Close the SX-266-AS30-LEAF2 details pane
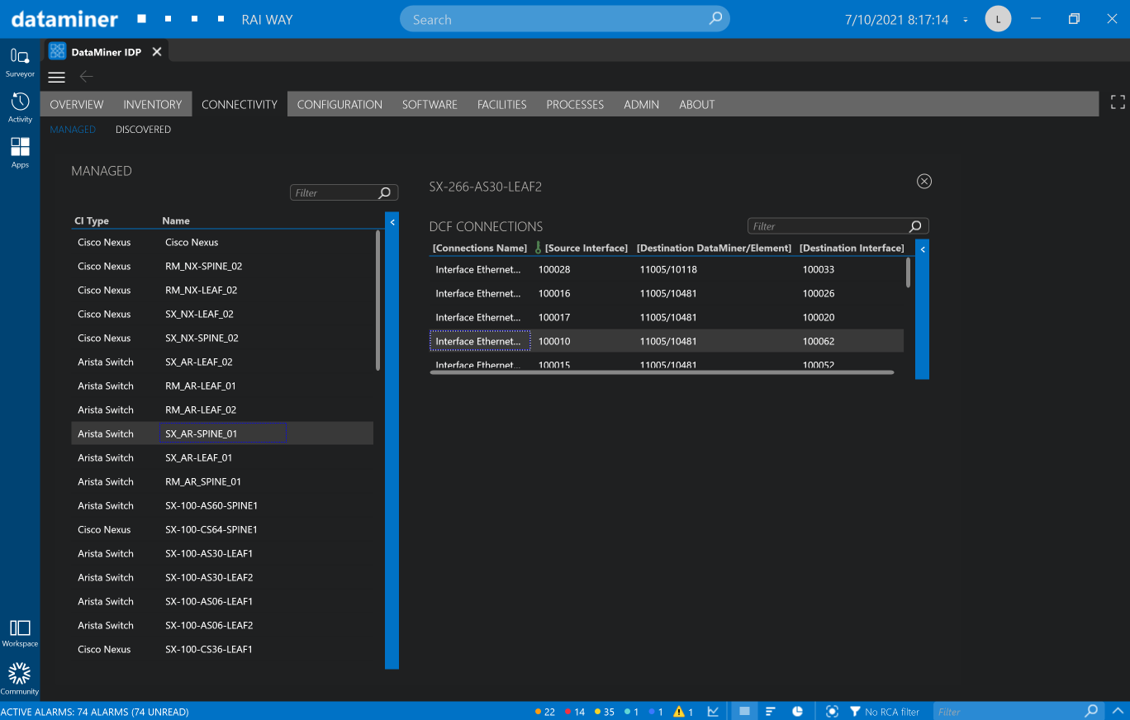Viewport: 1130px width, 720px height. pos(924,181)
